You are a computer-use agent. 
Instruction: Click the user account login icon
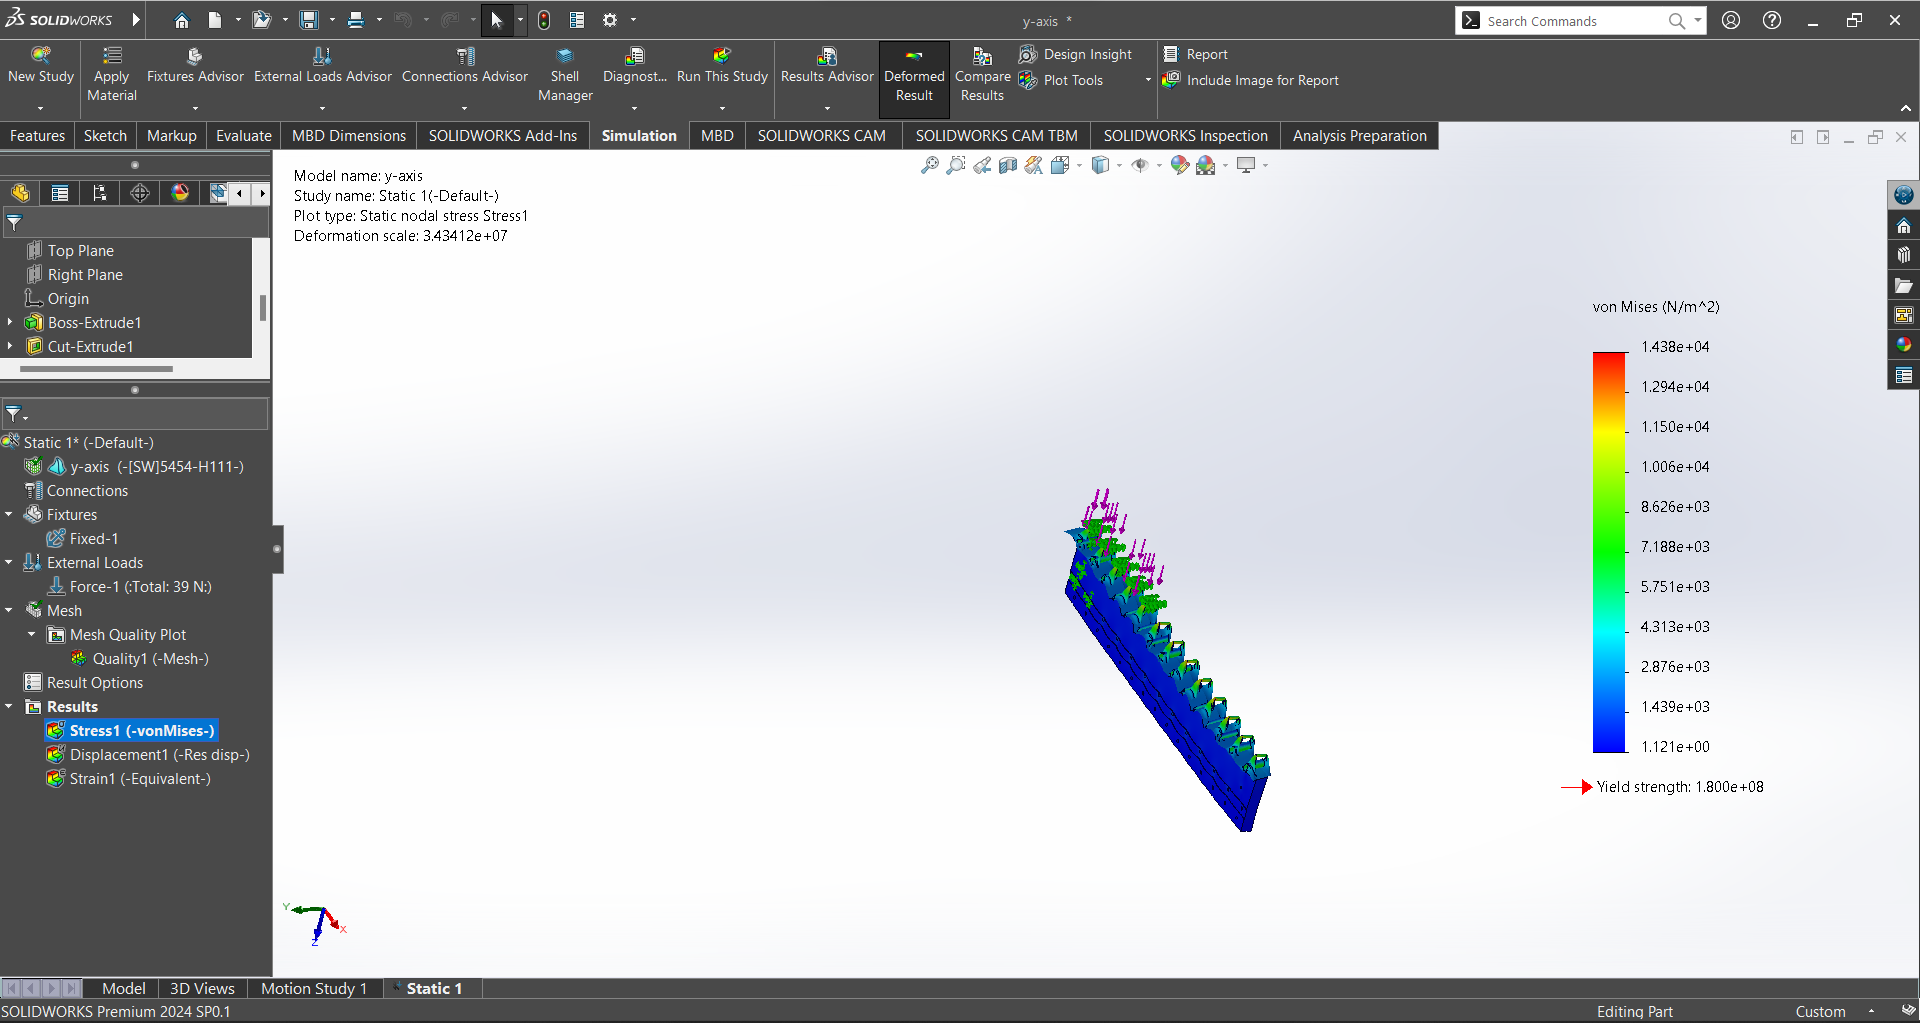[1731, 20]
